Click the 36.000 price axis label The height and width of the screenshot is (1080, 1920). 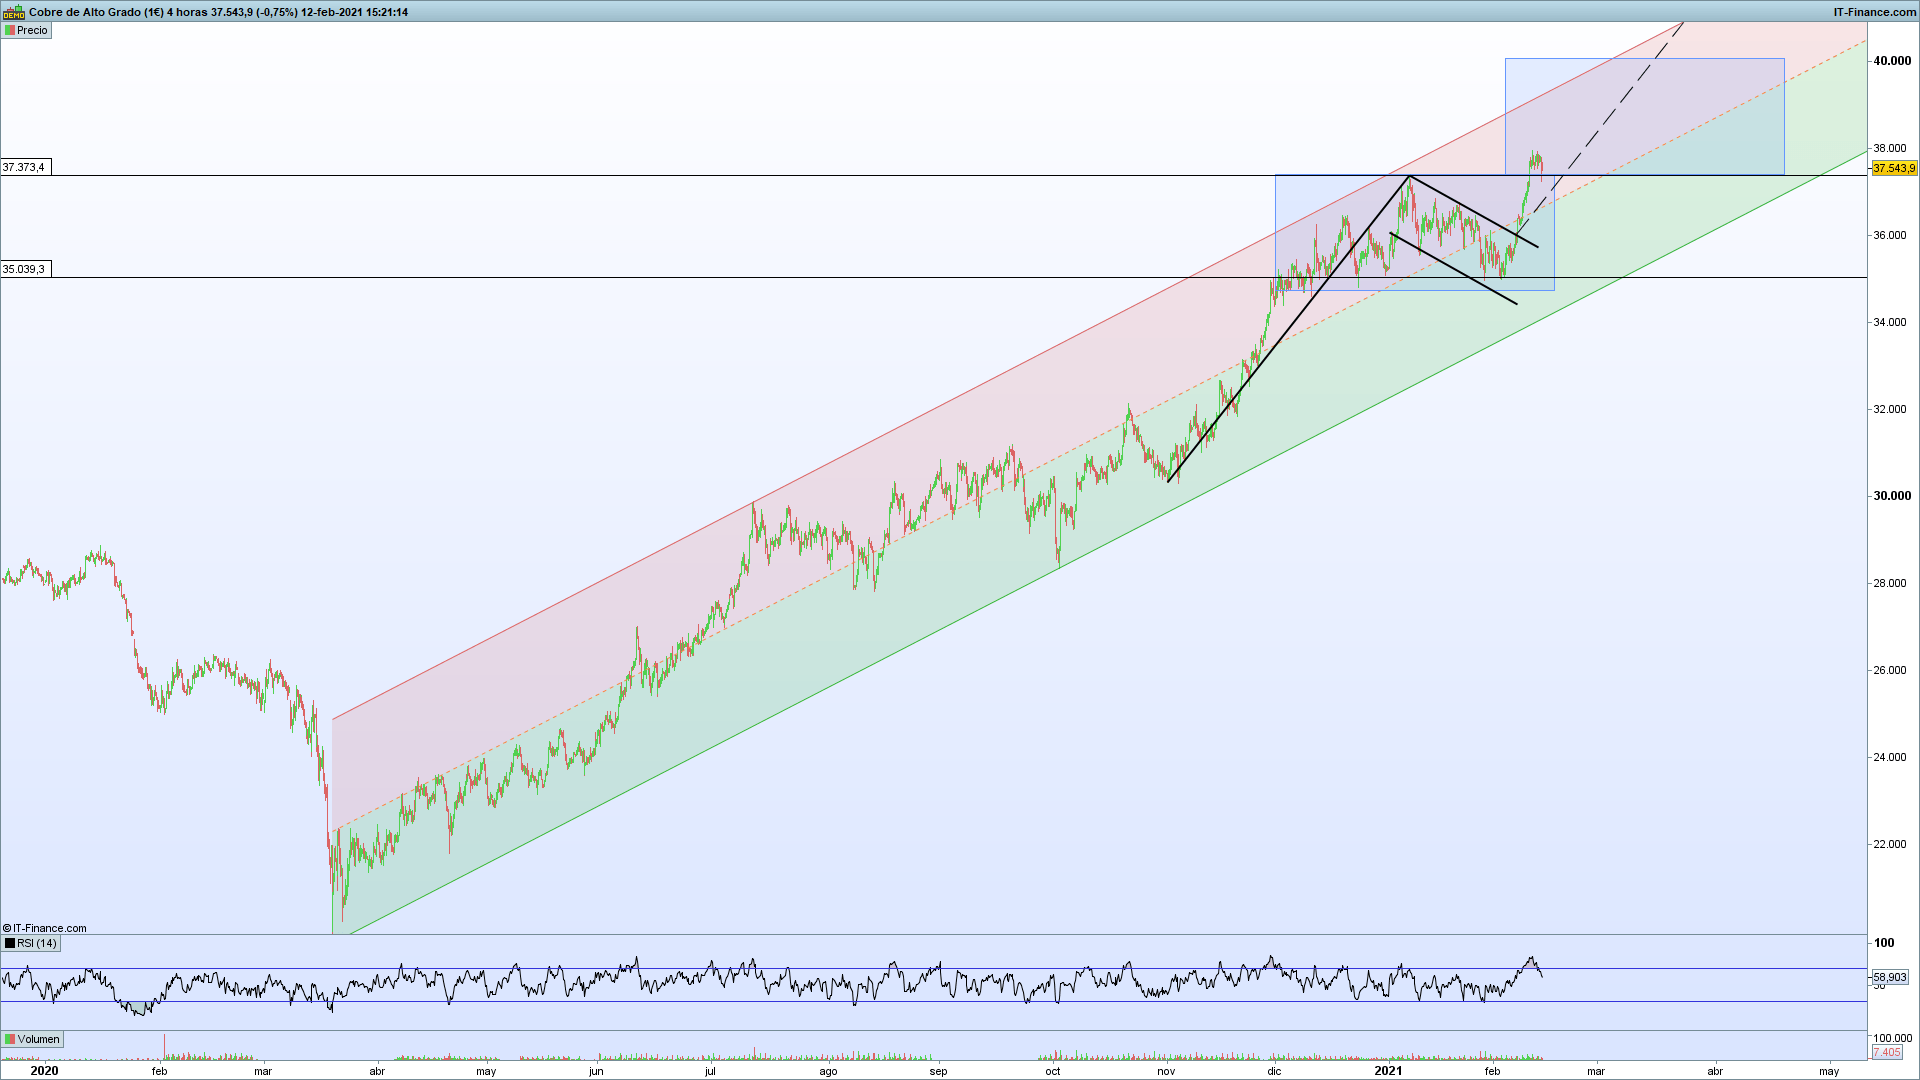tap(1890, 235)
